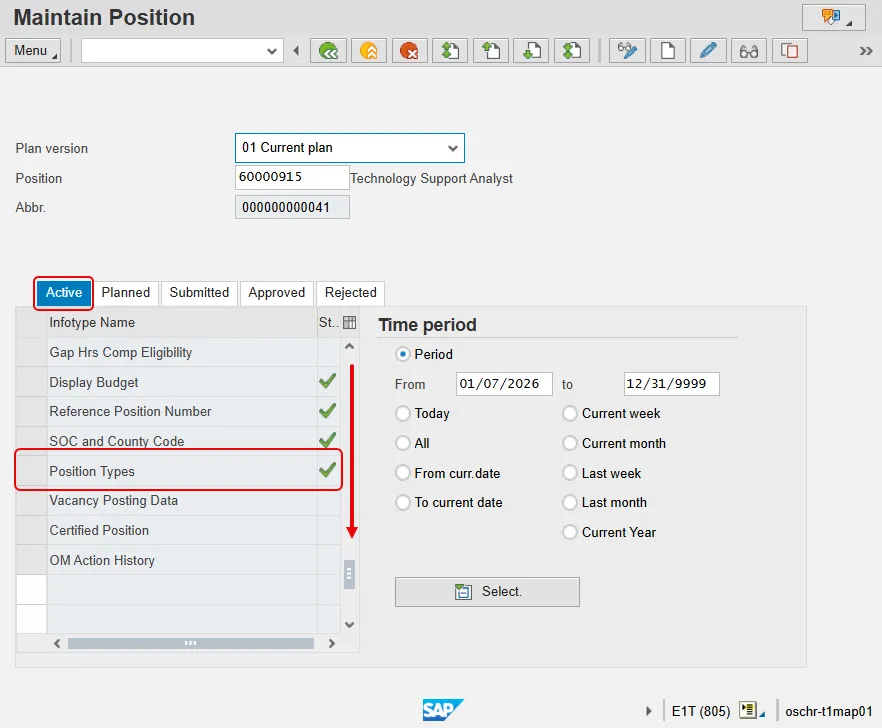Click the Infotype Name column header
Image resolution: width=882 pixels, height=728 pixels.
[x=182, y=322]
